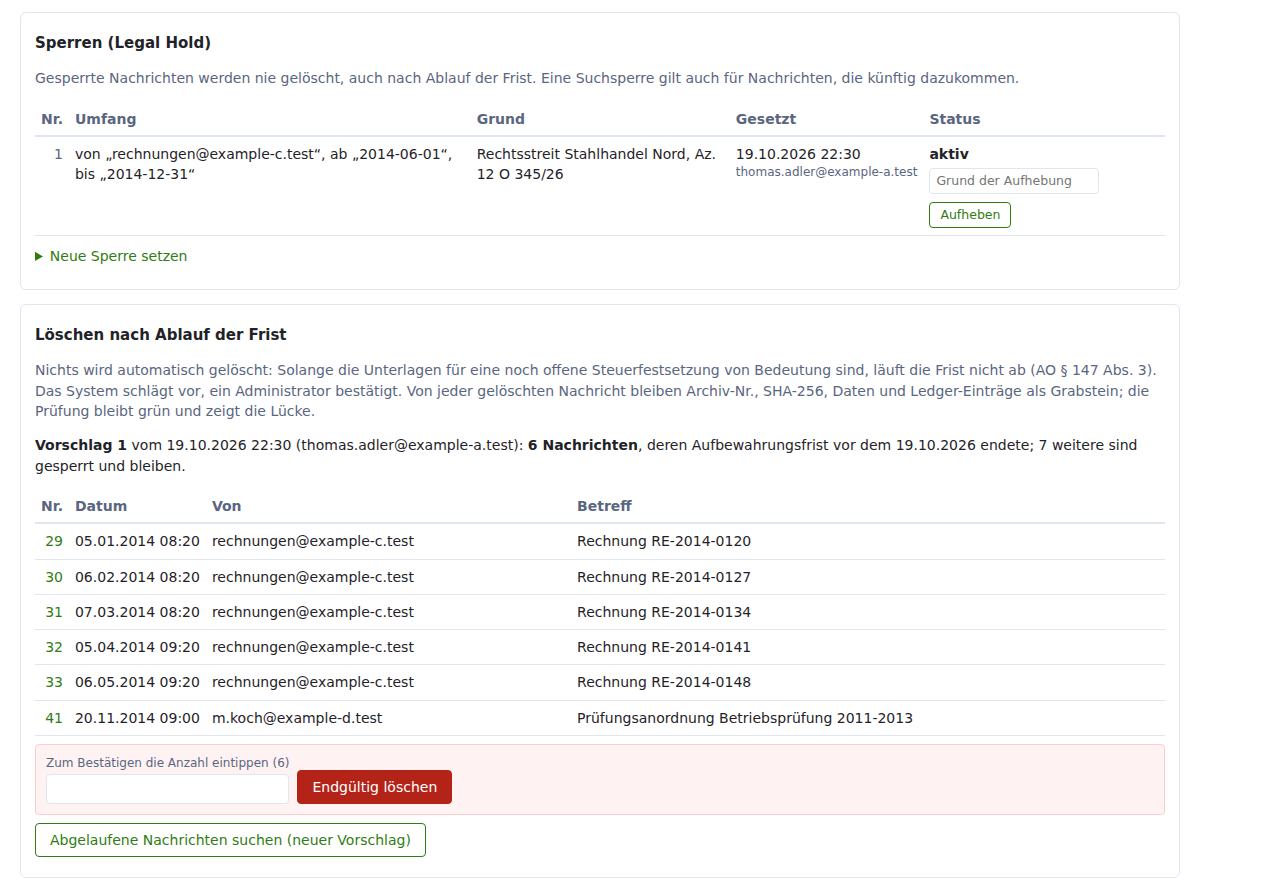Click sender of message dated 07.03.2014

313,612
